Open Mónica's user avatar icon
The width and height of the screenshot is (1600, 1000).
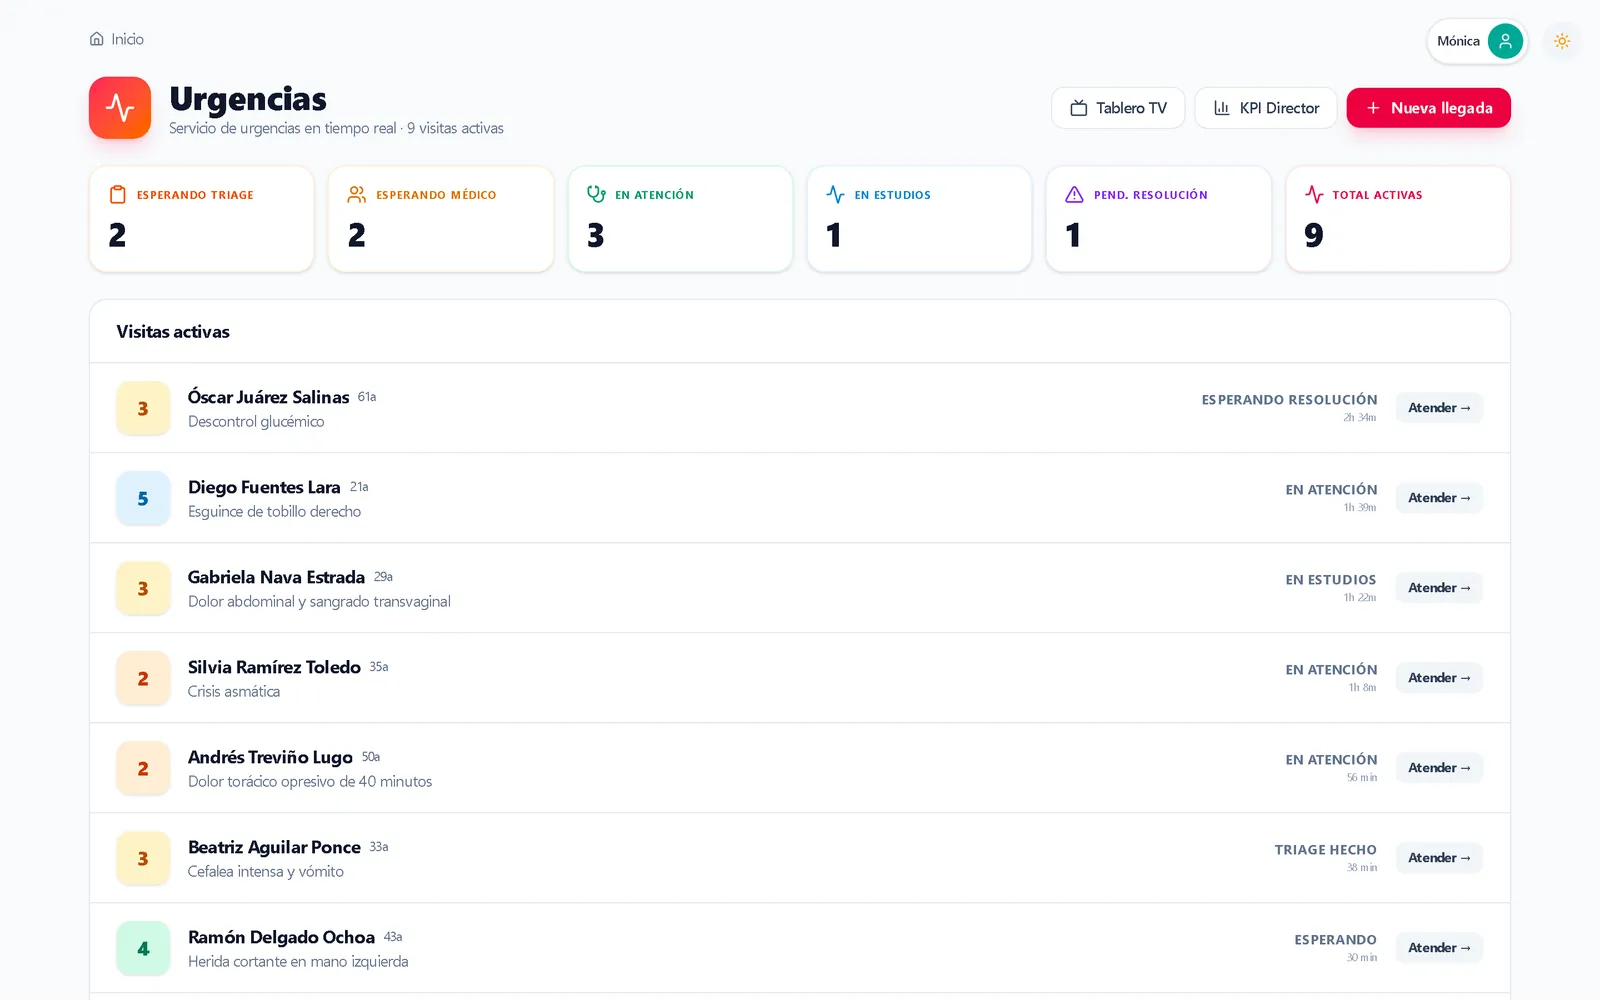pos(1505,41)
